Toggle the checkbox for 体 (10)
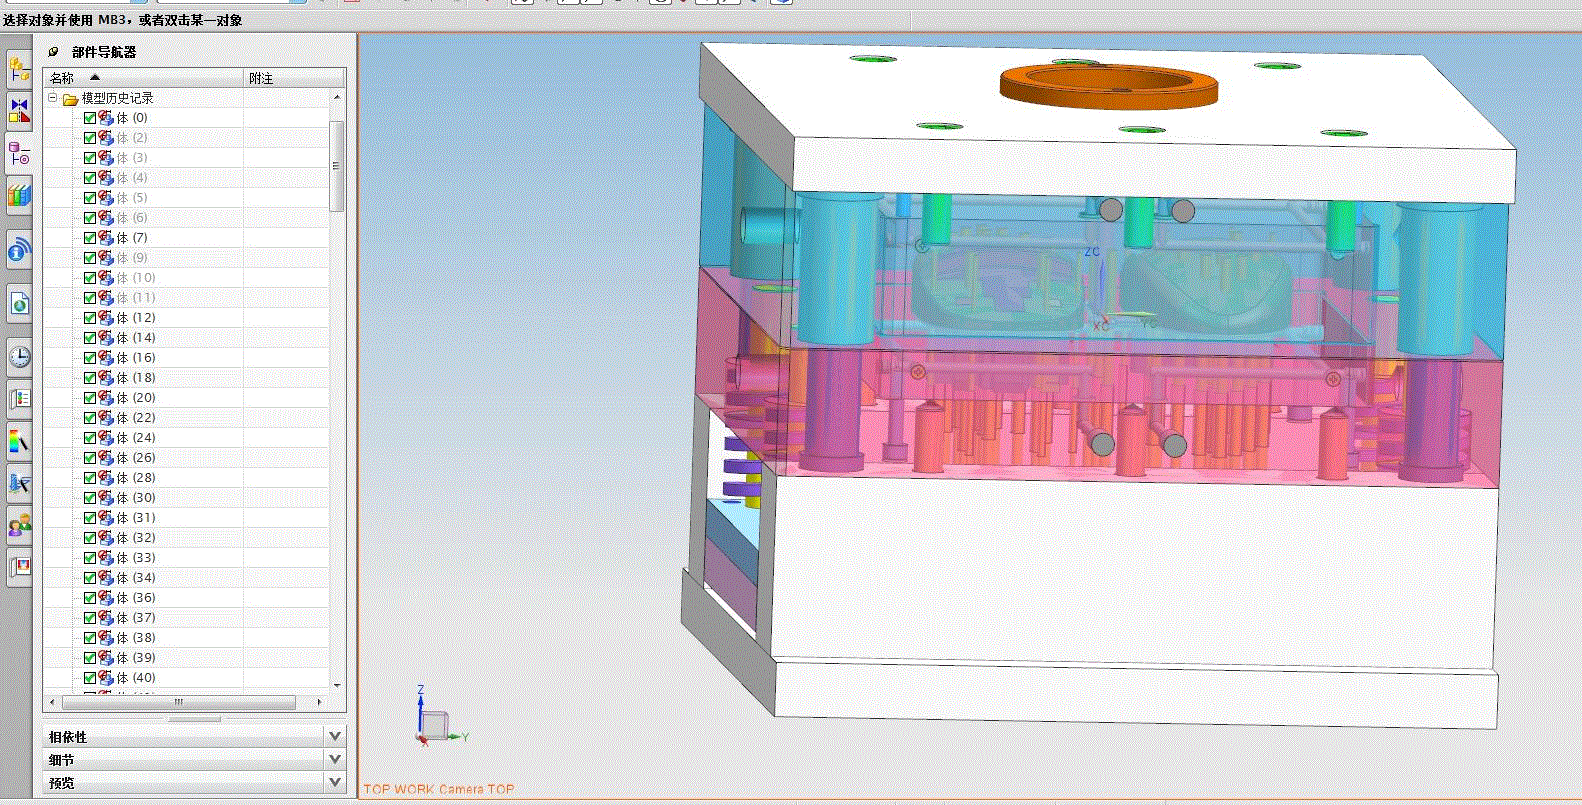 coord(90,278)
